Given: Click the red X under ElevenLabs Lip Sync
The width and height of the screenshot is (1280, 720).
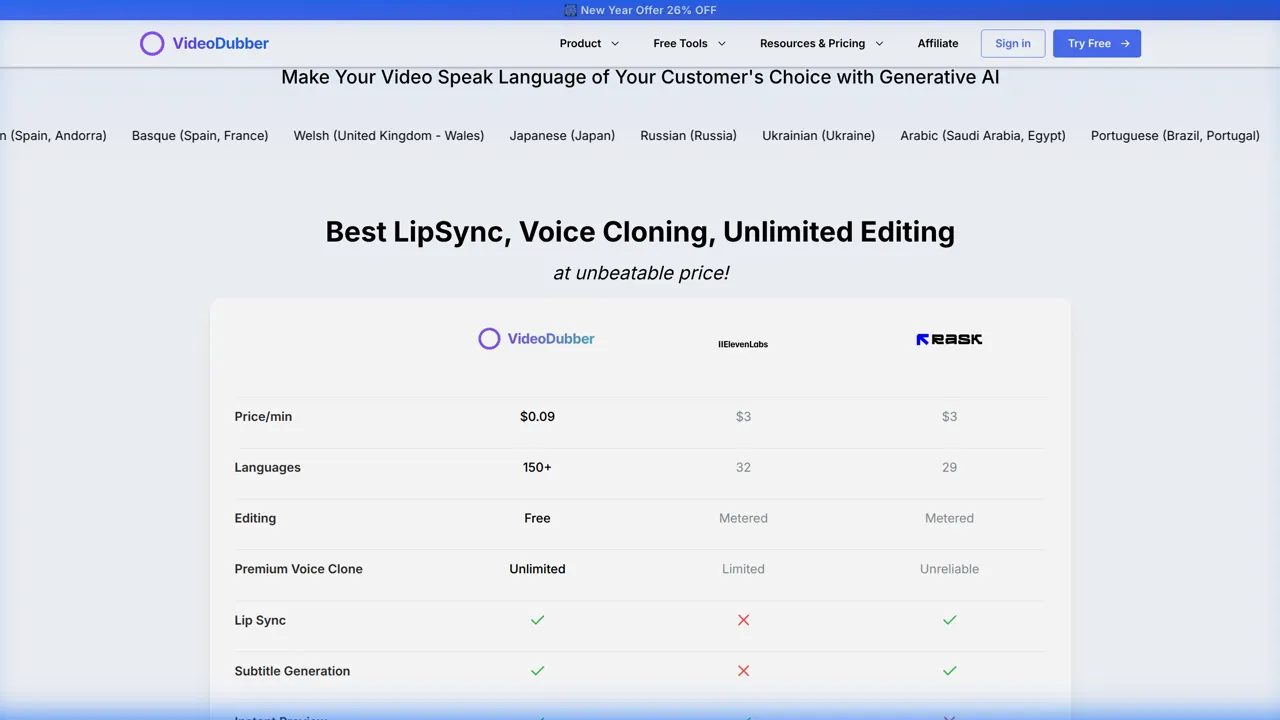Looking at the screenshot, I should click(x=743, y=620).
